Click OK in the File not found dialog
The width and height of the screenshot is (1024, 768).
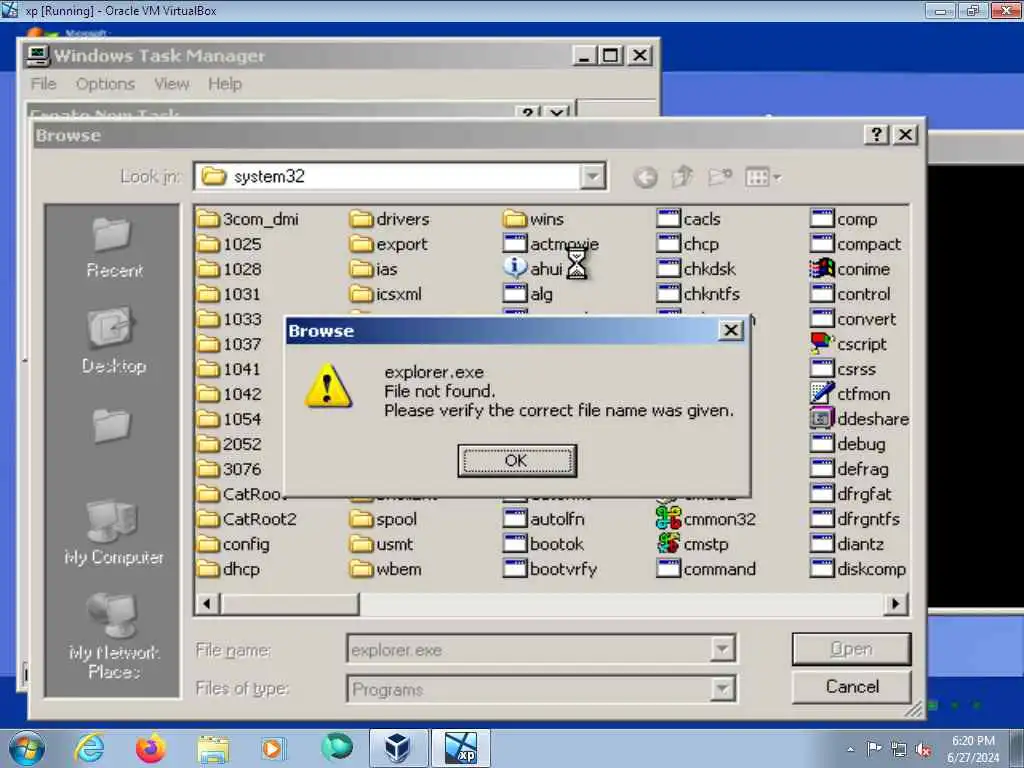(x=517, y=460)
